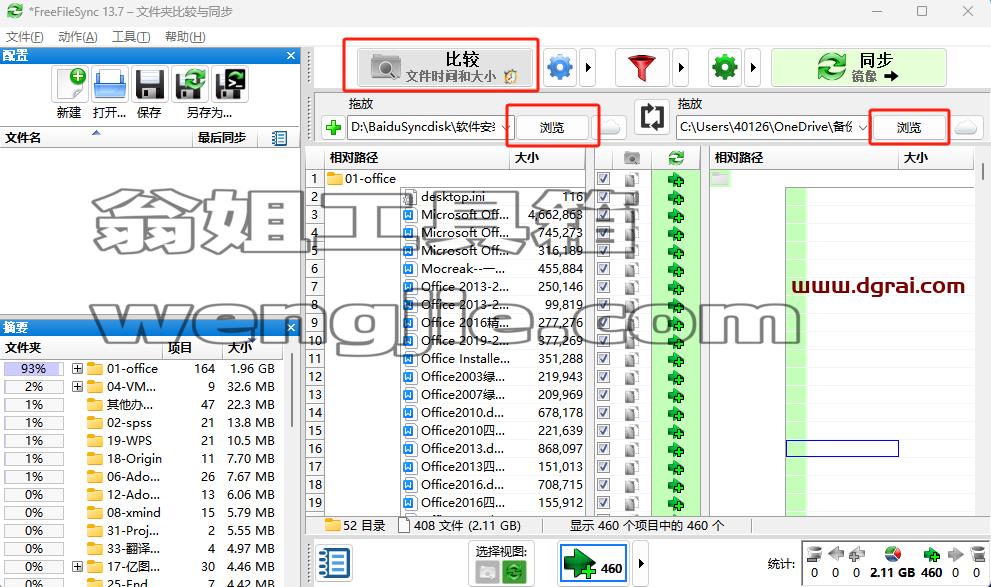Expand the 04-VM... folder in summary
991x587 pixels.
[x=77, y=386]
